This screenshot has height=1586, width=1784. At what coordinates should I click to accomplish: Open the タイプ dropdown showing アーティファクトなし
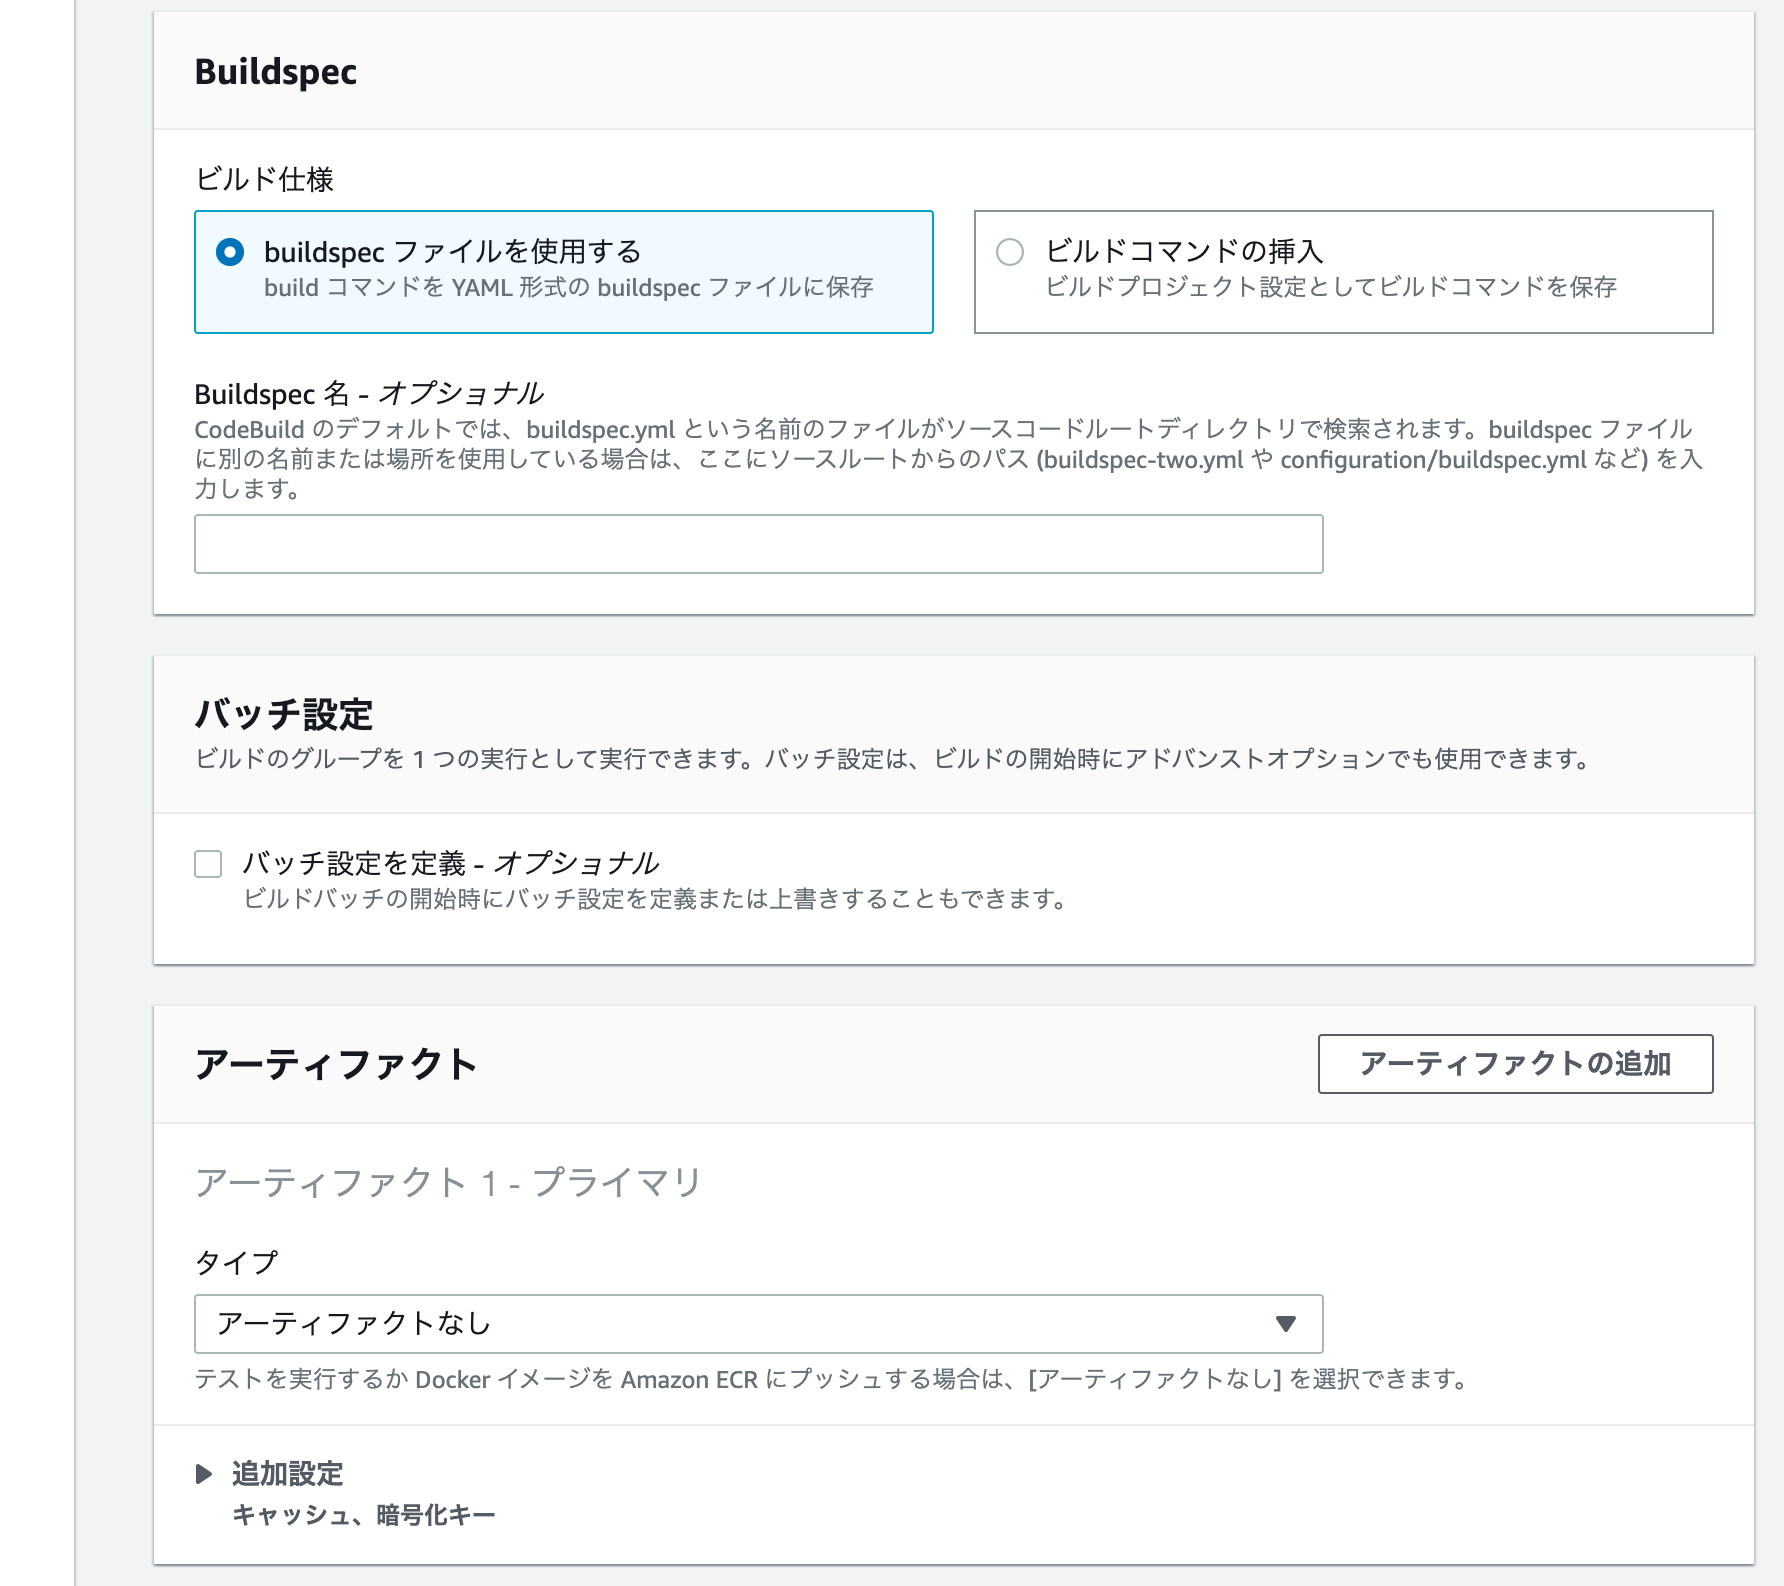click(760, 1325)
